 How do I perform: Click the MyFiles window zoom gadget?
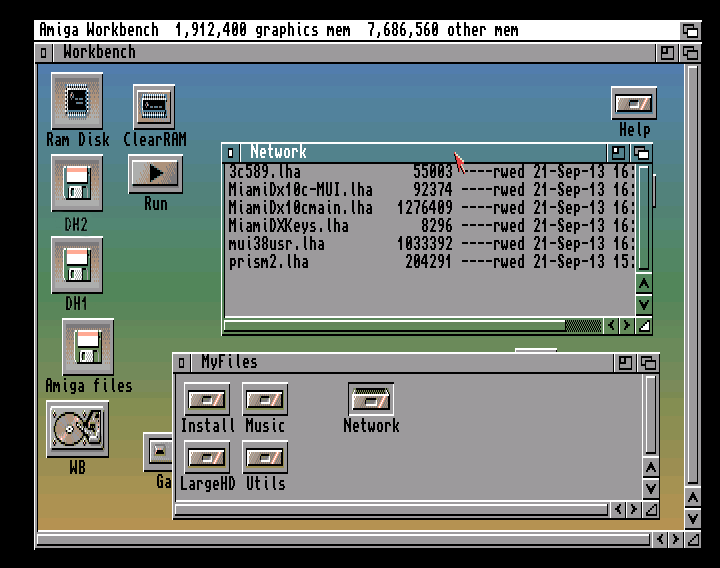click(x=625, y=363)
